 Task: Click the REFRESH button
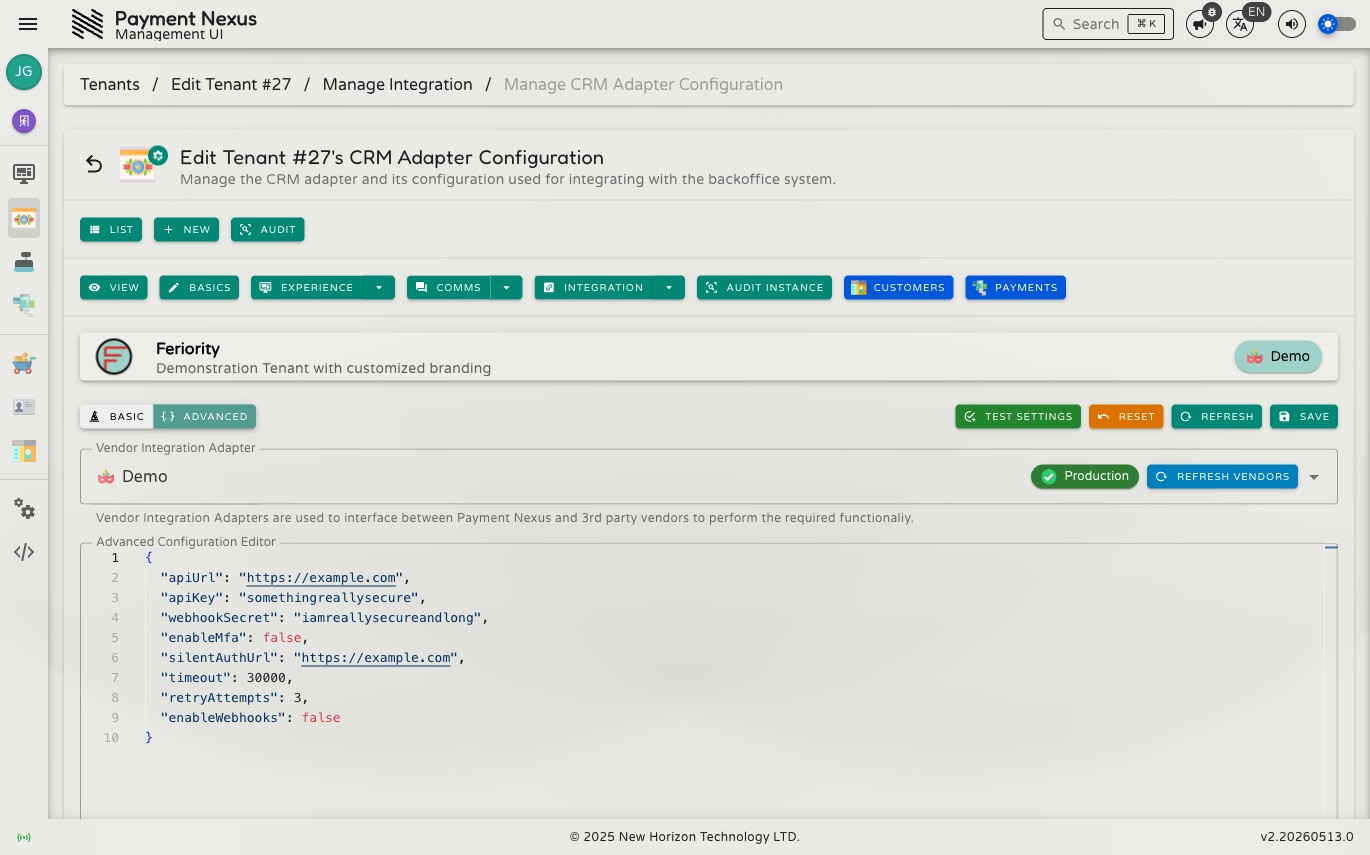(x=1217, y=417)
